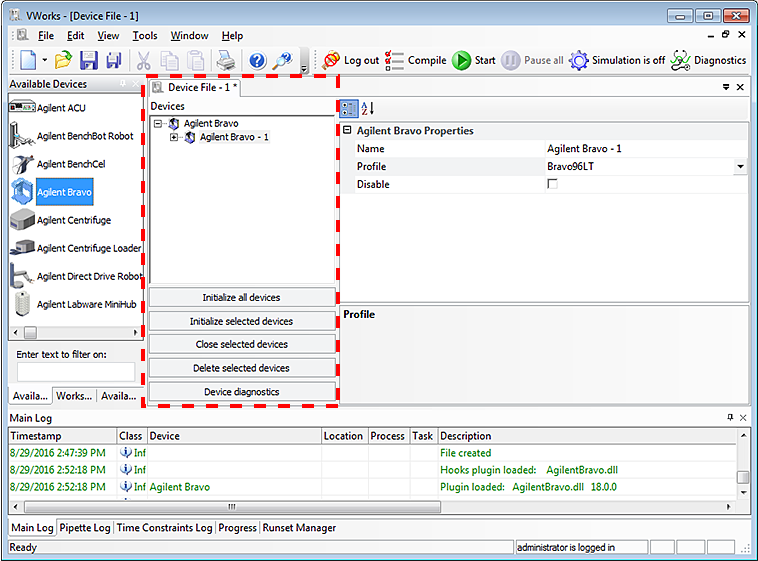The height and width of the screenshot is (561, 758).
Task: Click Initialize all devices button
Action: click(241, 298)
